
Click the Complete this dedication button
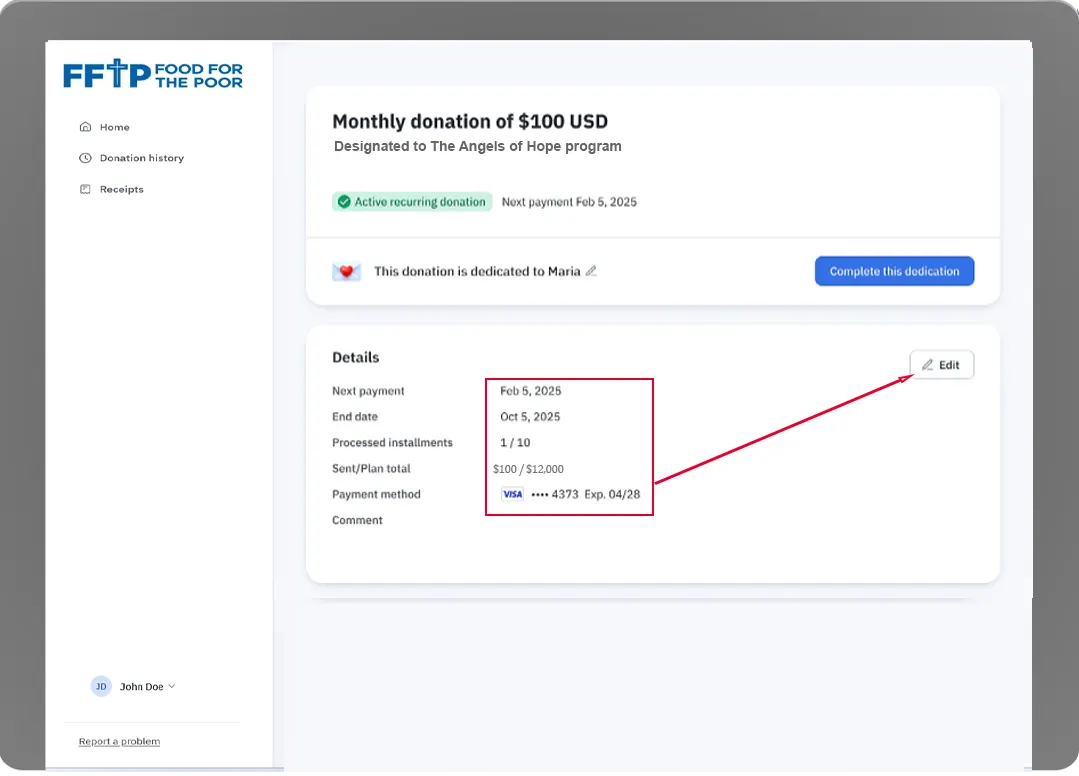coord(894,270)
